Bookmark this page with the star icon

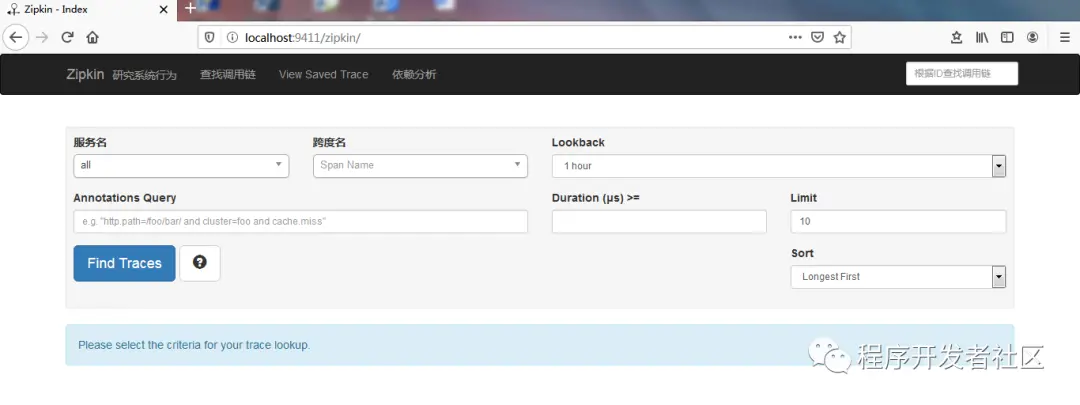(839, 37)
